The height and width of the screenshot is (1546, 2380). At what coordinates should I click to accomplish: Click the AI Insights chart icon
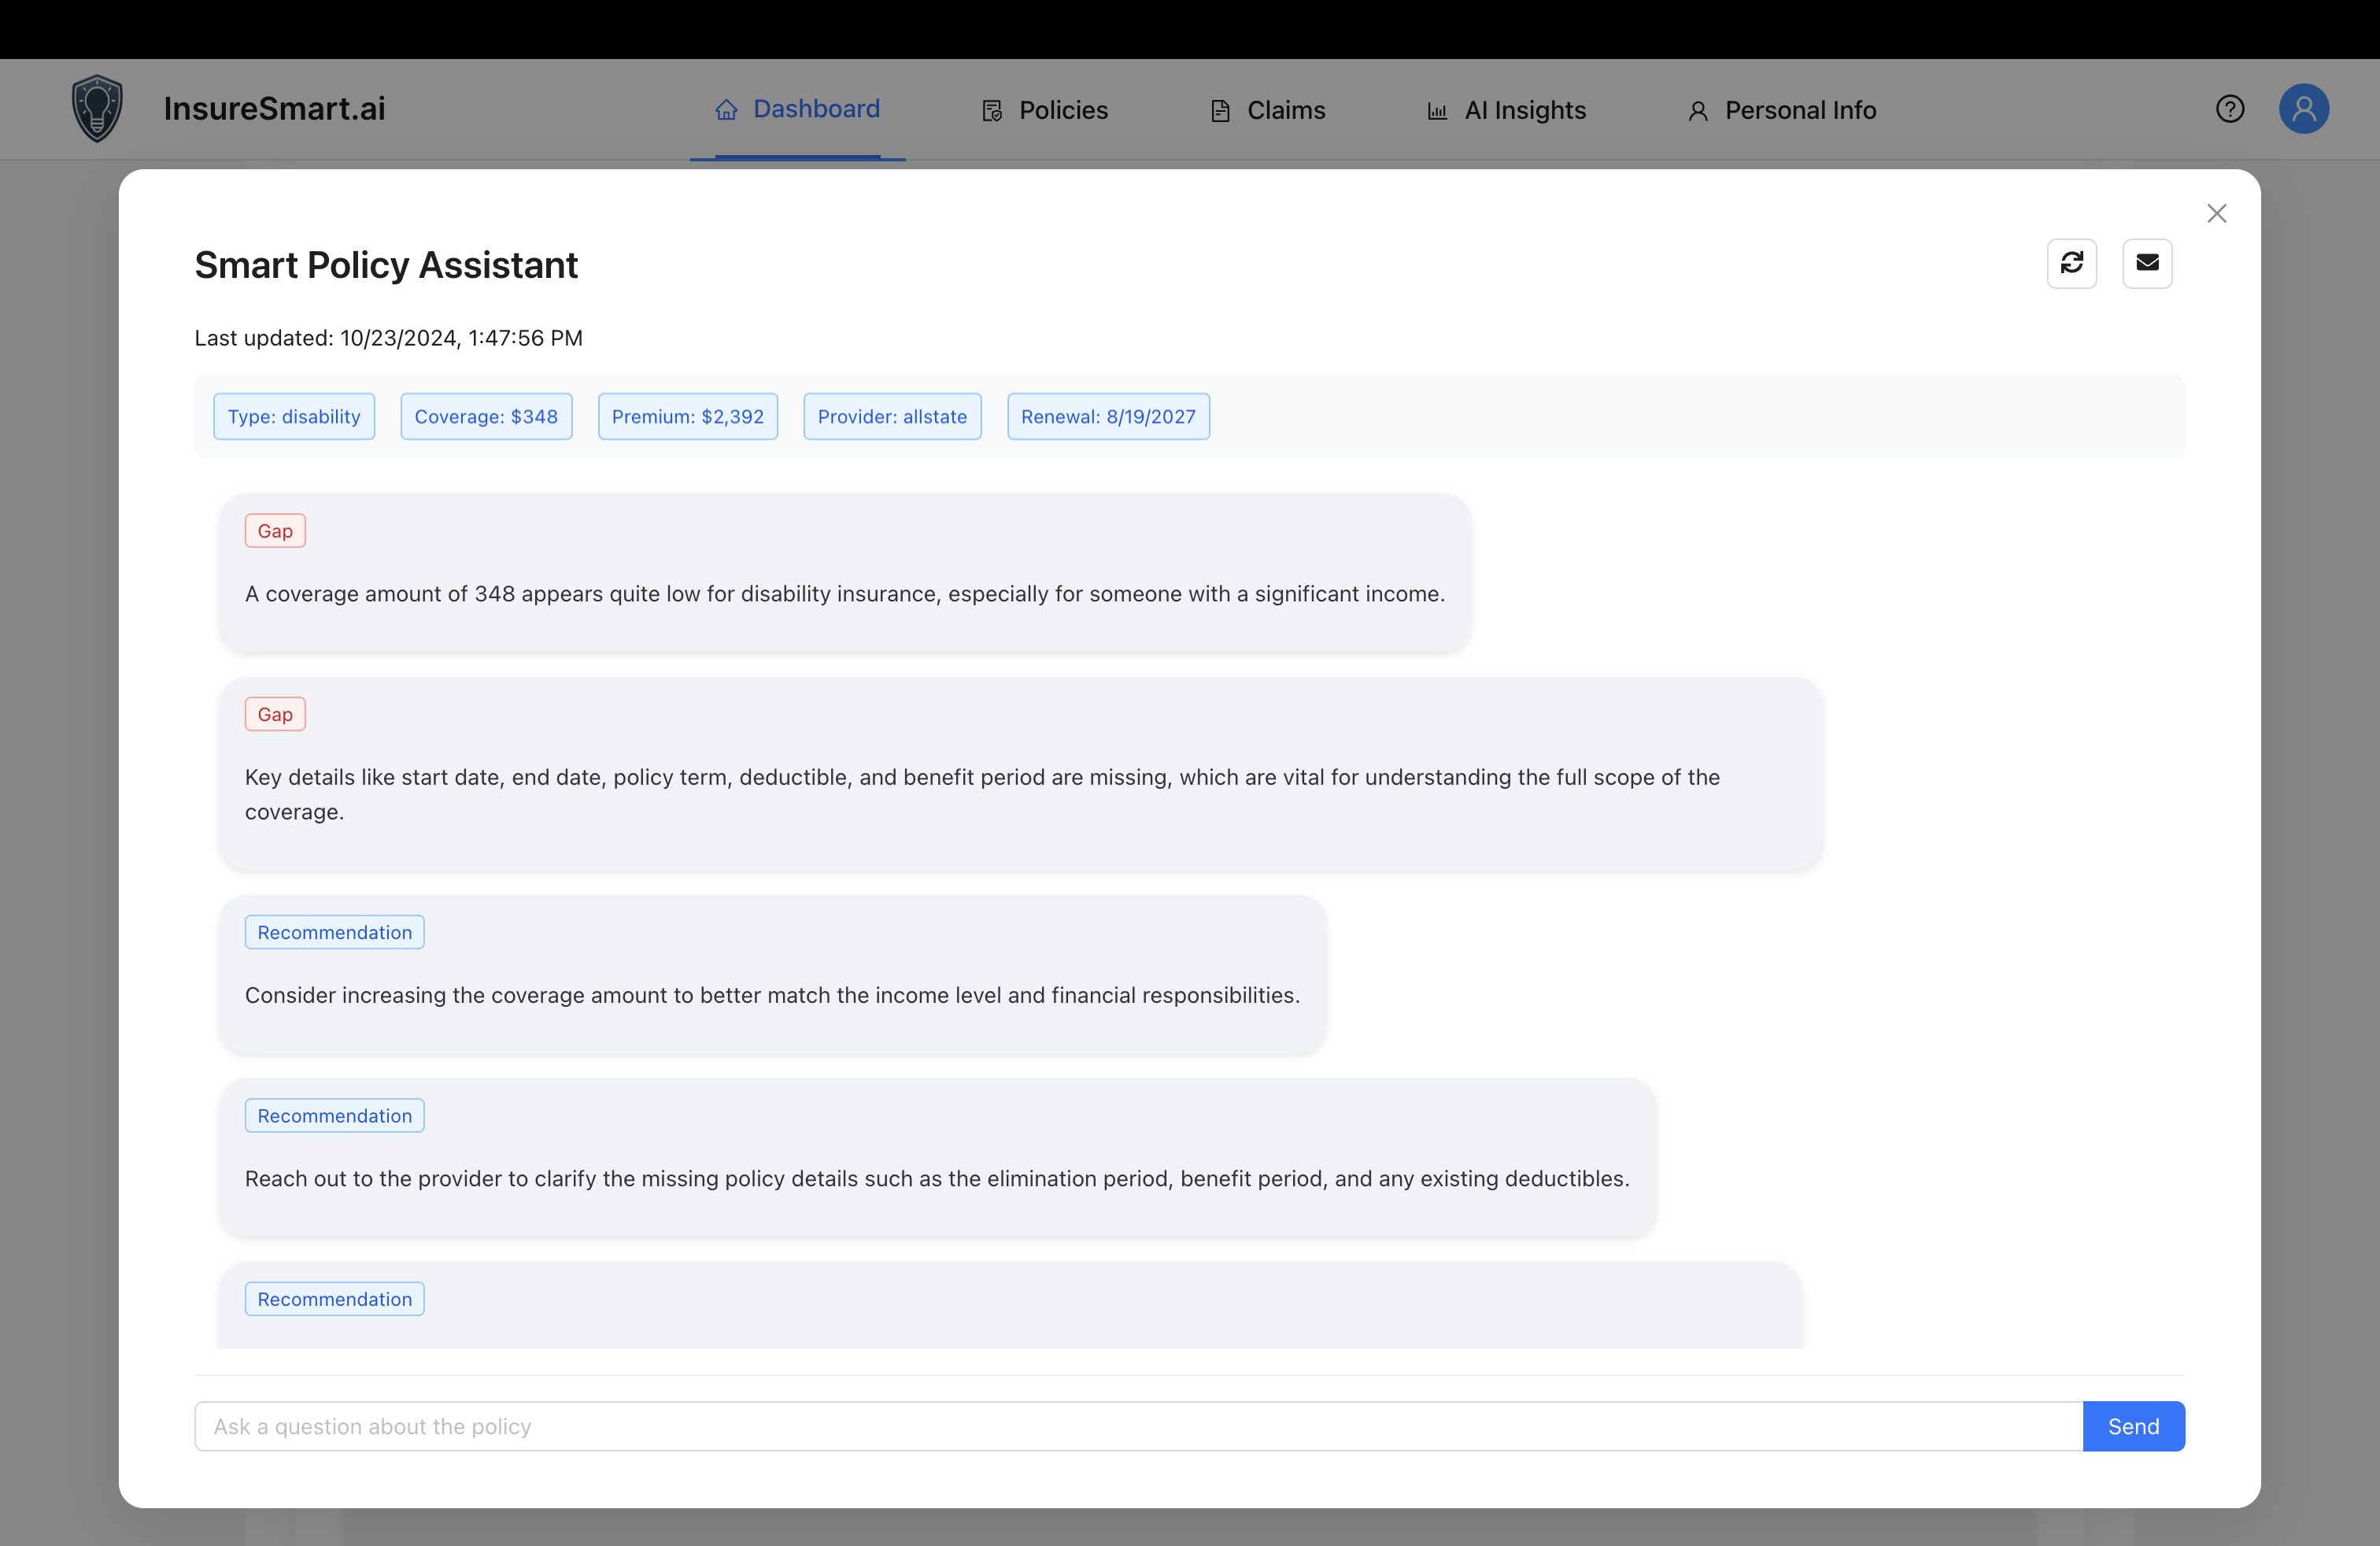click(1437, 110)
